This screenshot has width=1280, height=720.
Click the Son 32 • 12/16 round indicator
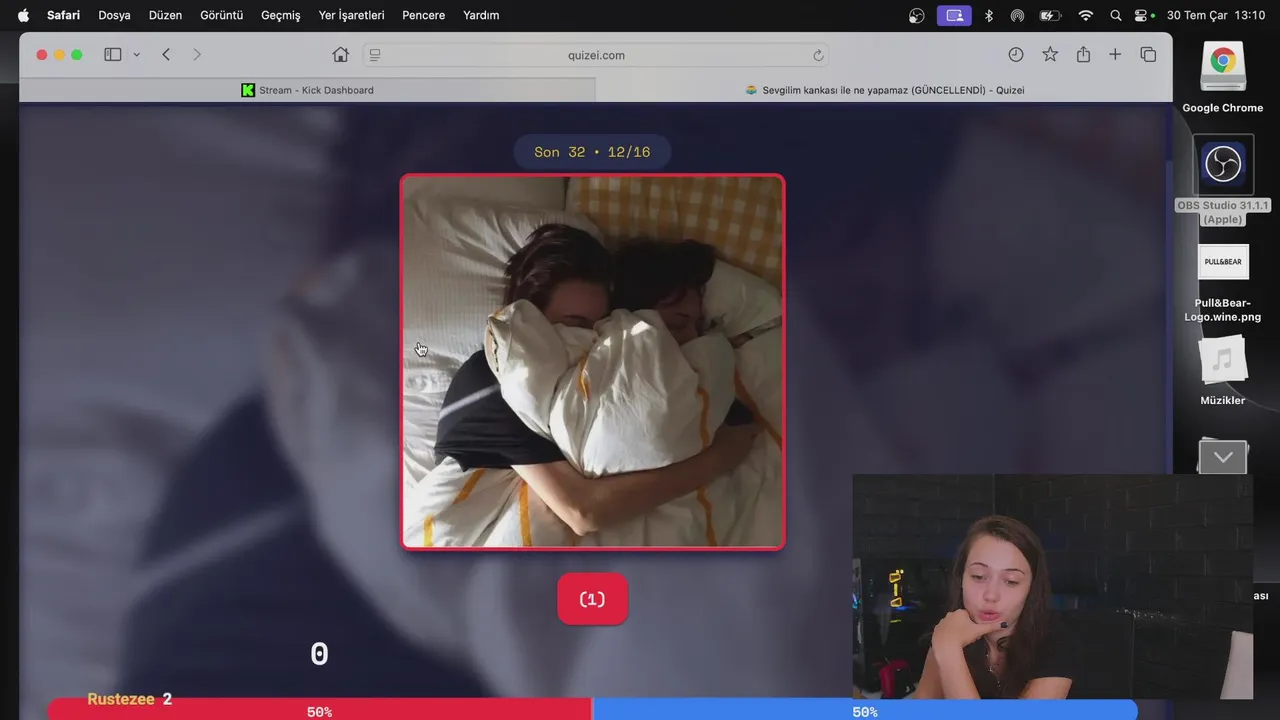(x=592, y=152)
